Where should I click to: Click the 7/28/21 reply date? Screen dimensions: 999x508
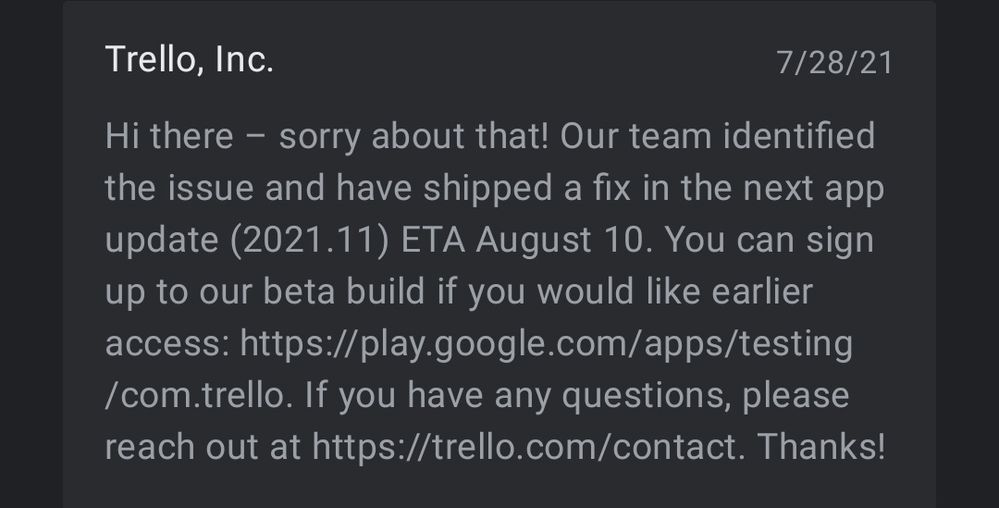pyautogui.click(x=834, y=63)
